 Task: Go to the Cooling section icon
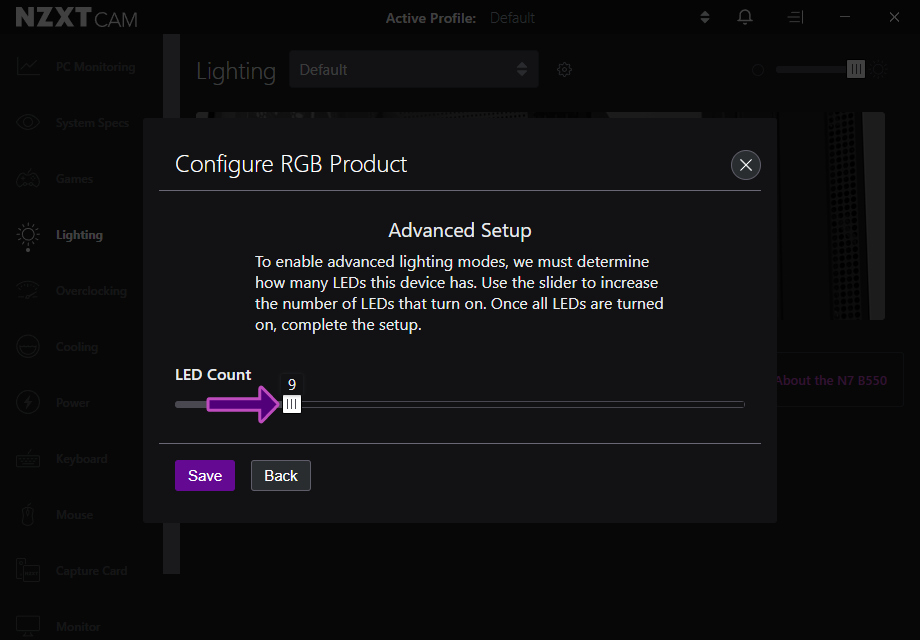[28, 347]
